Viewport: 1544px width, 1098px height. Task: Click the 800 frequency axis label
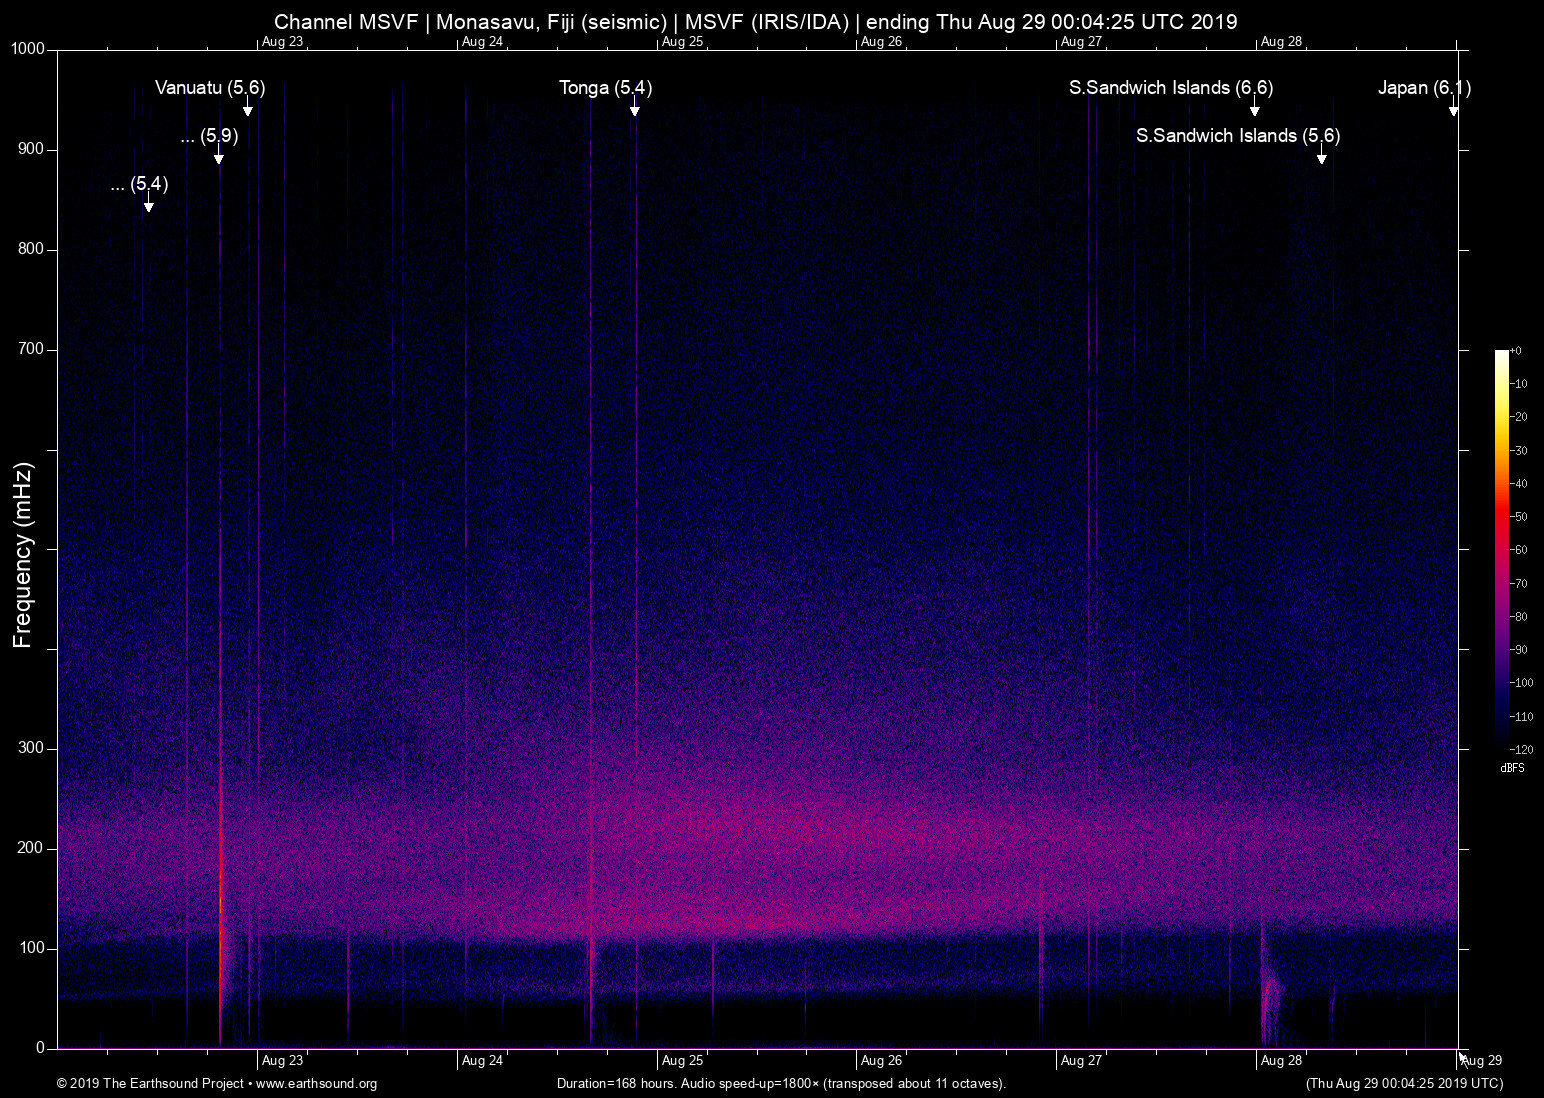(32, 249)
